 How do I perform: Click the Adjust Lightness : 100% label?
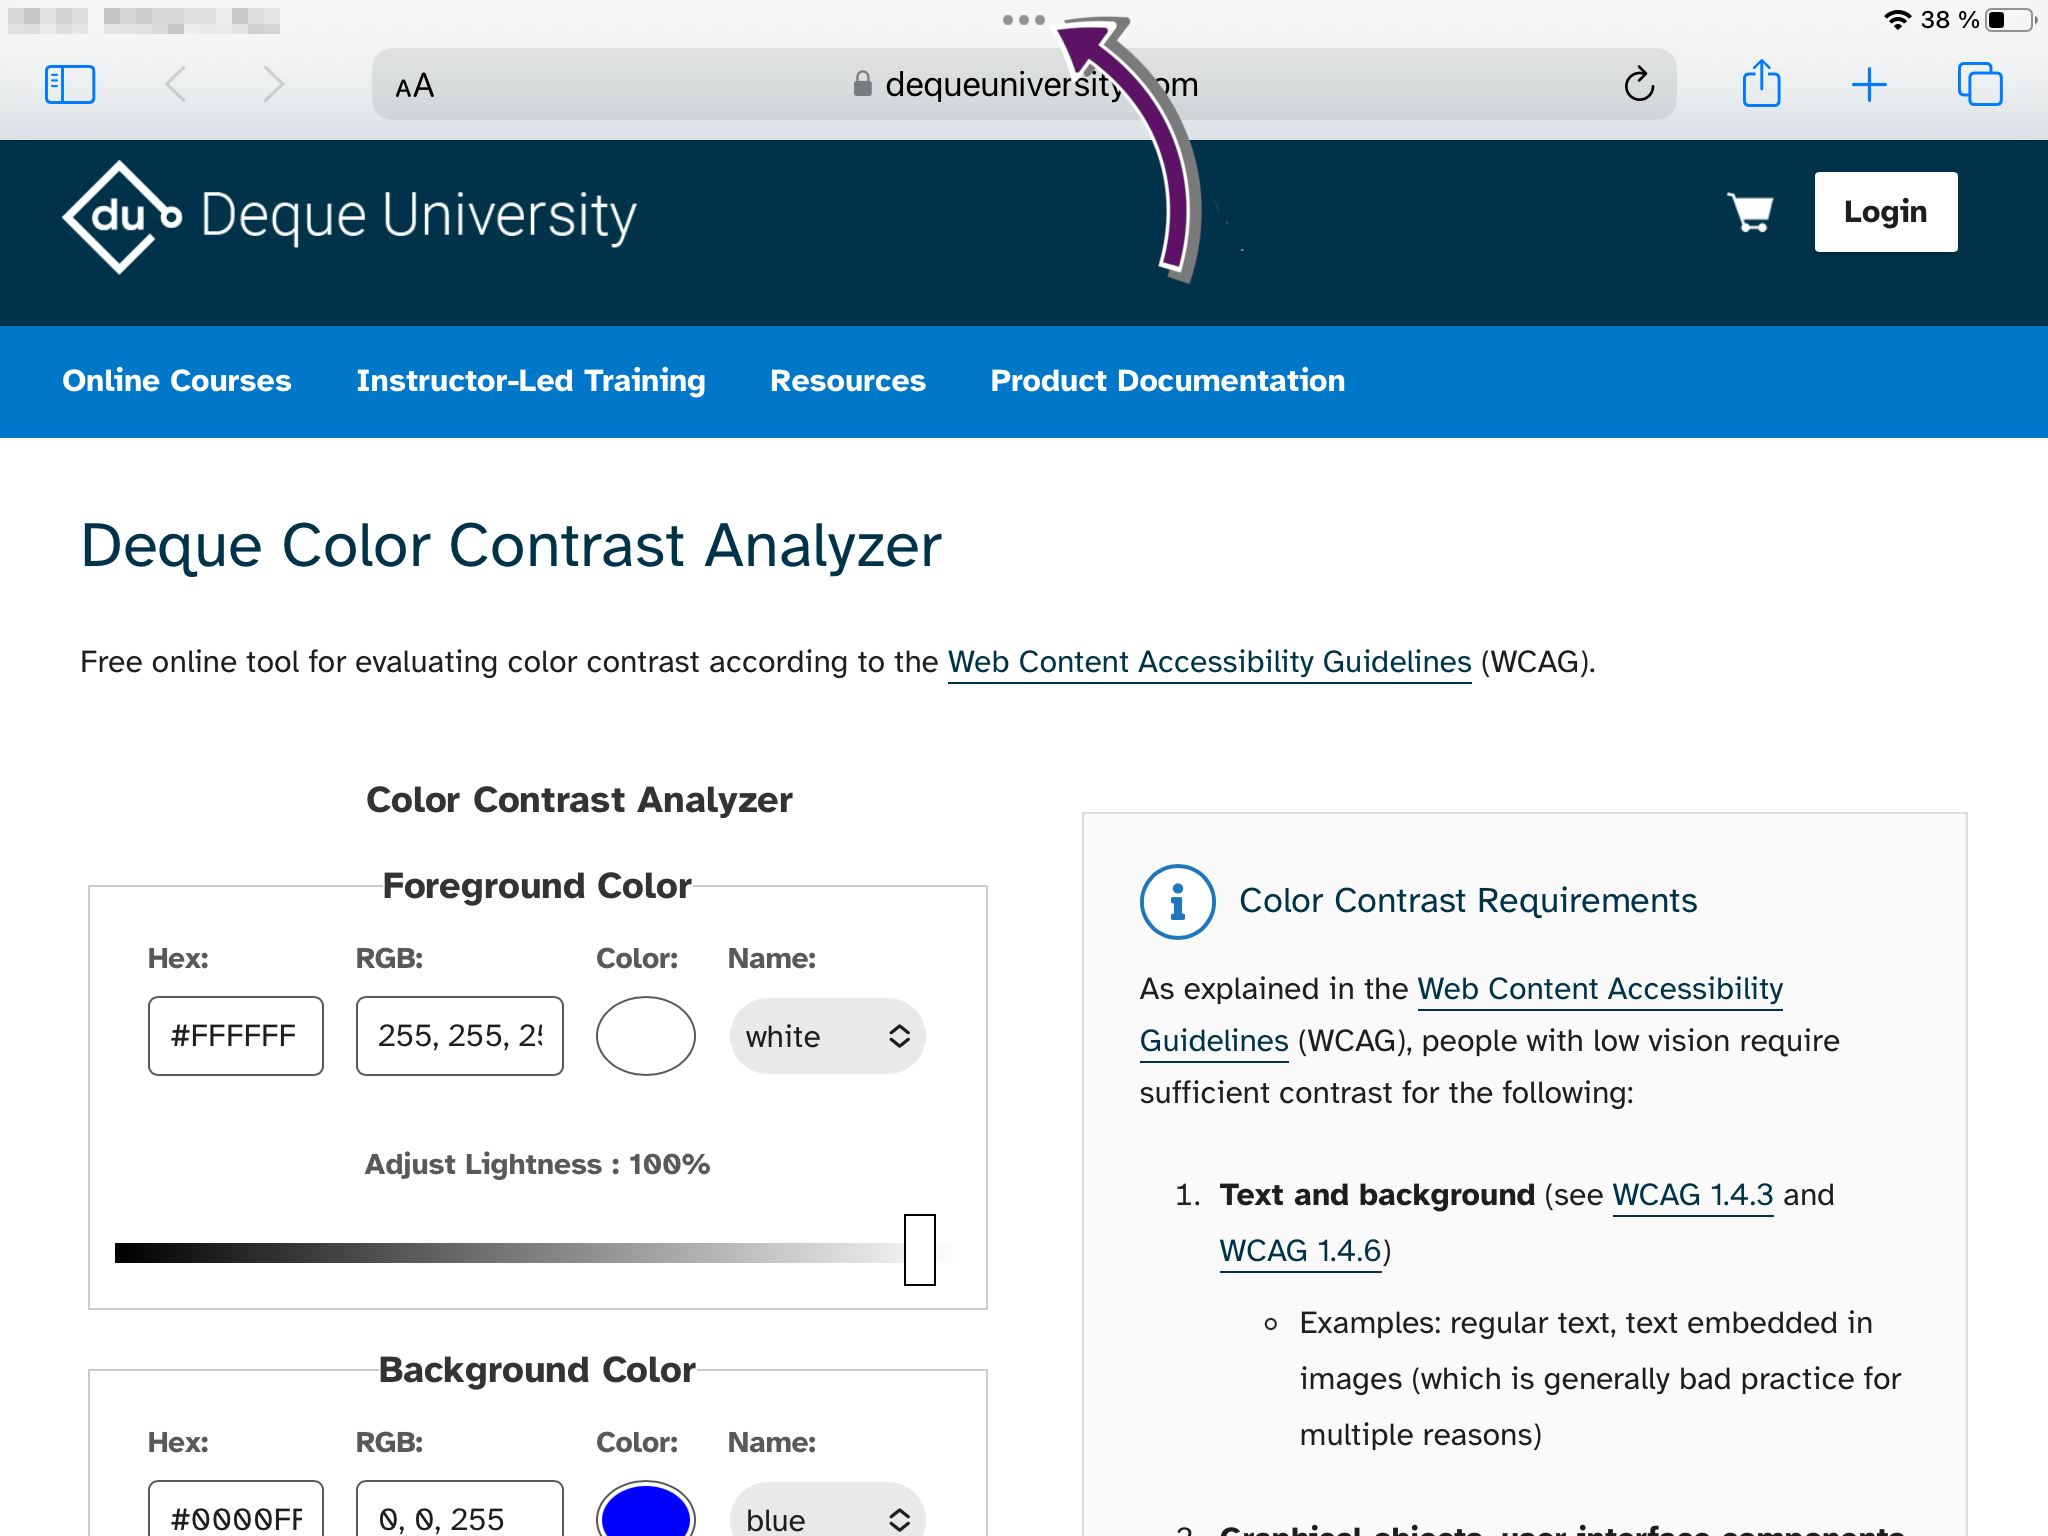537,1164
